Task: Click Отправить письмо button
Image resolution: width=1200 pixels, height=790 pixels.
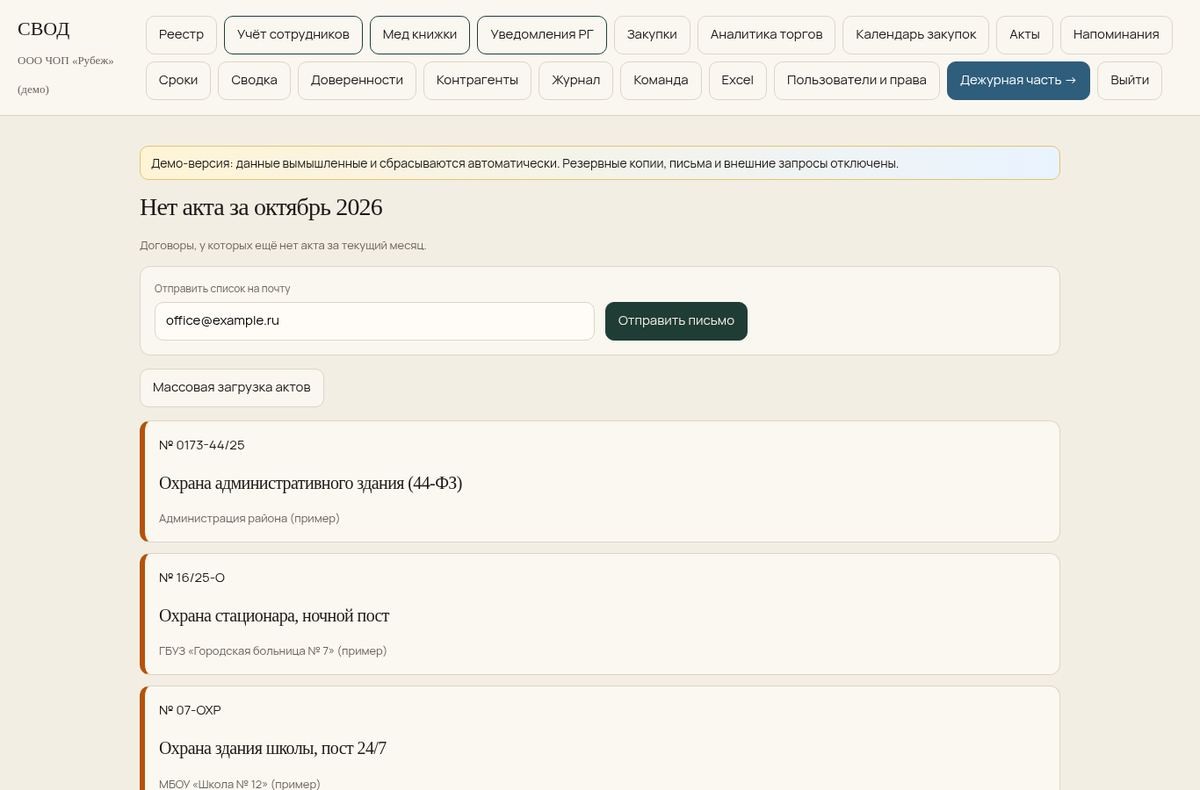Action: pos(676,321)
